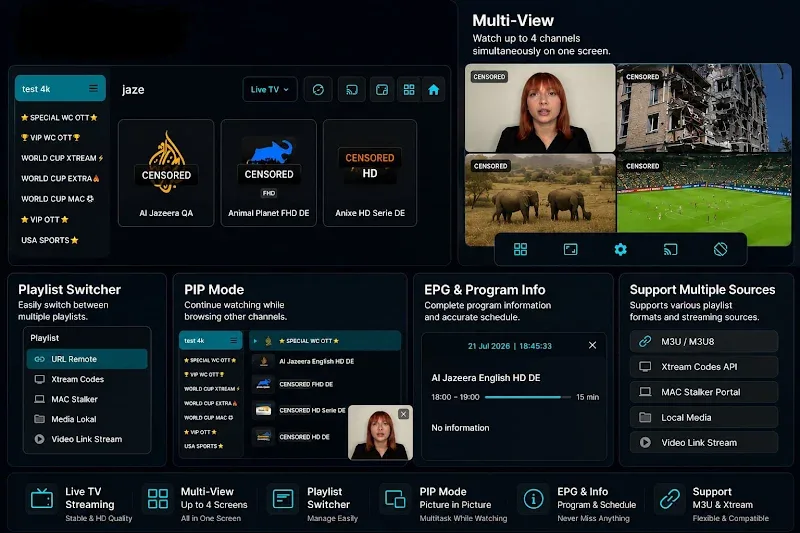Open settings gear in multi-view bar

620,249
